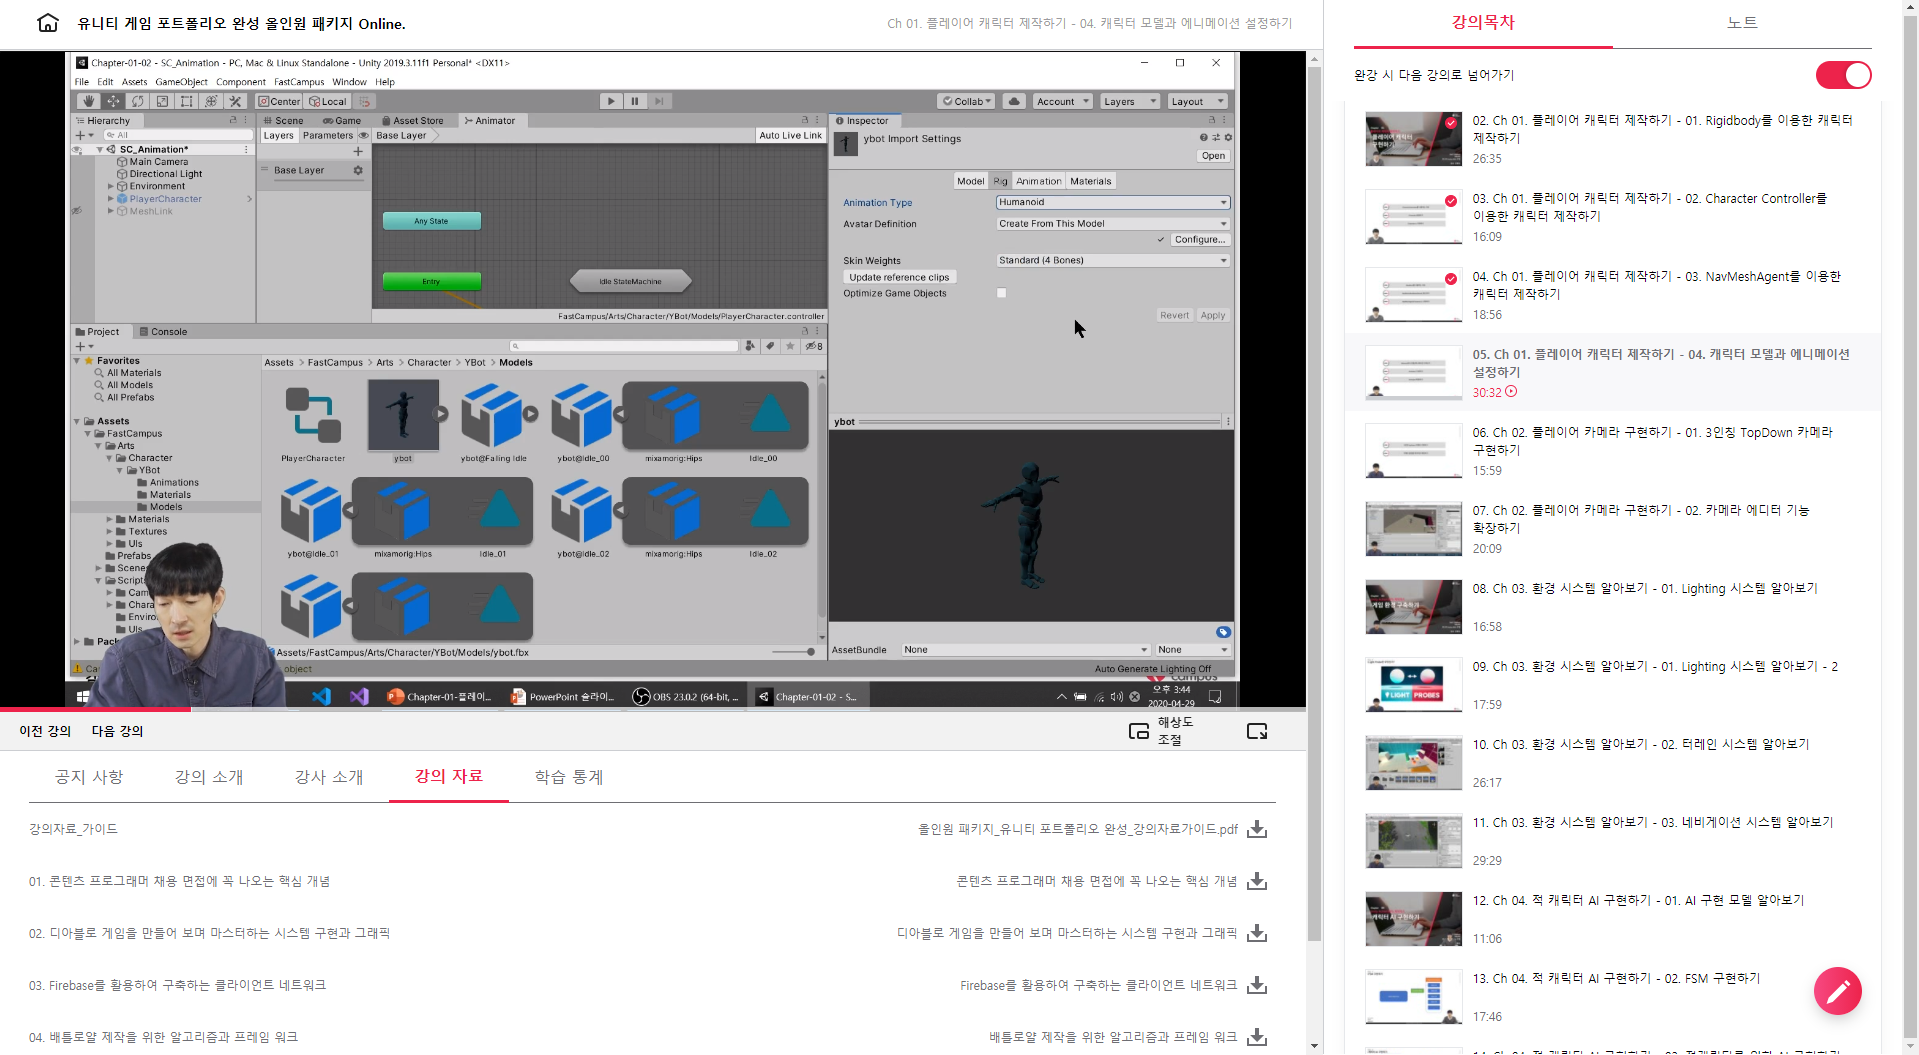This screenshot has height=1055, width=1919.
Task: Select the Unity Hand tool
Action: coord(89,101)
